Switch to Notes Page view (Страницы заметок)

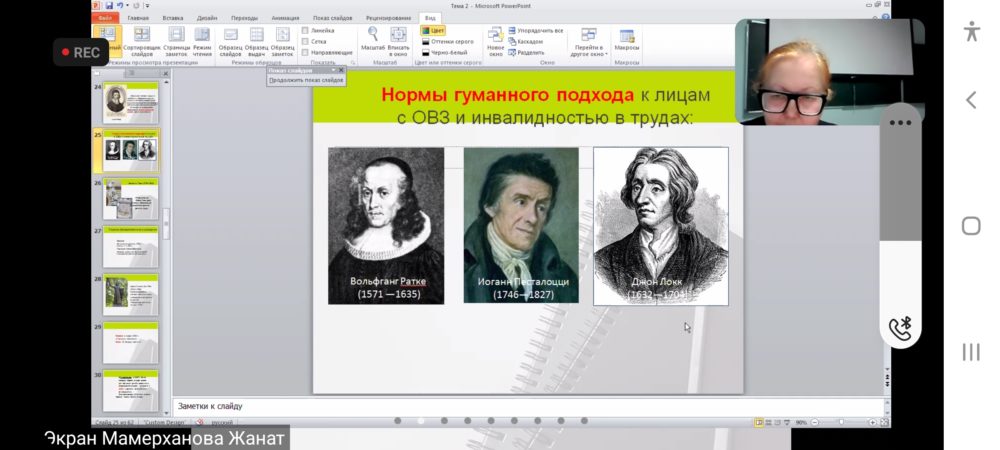[x=176, y=41]
